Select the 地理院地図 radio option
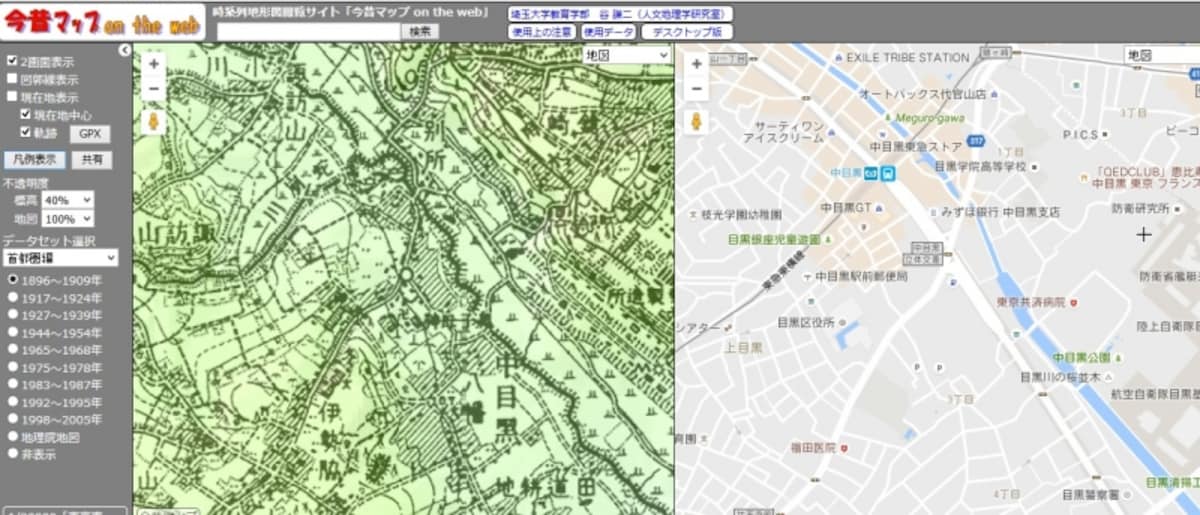Image resolution: width=1200 pixels, height=515 pixels. [x=13, y=437]
